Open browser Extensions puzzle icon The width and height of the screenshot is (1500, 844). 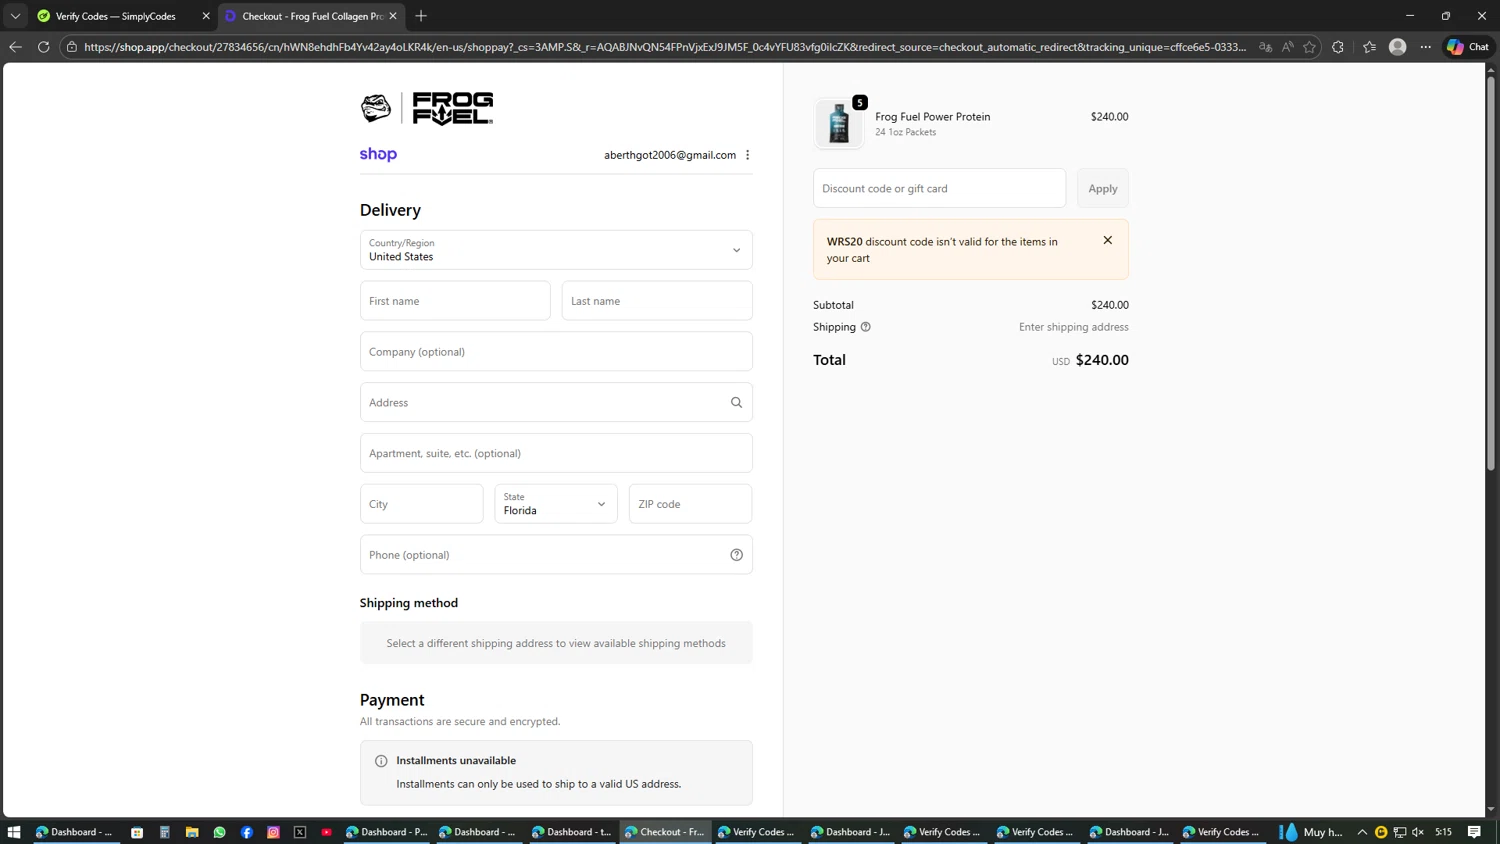(1338, 47)
